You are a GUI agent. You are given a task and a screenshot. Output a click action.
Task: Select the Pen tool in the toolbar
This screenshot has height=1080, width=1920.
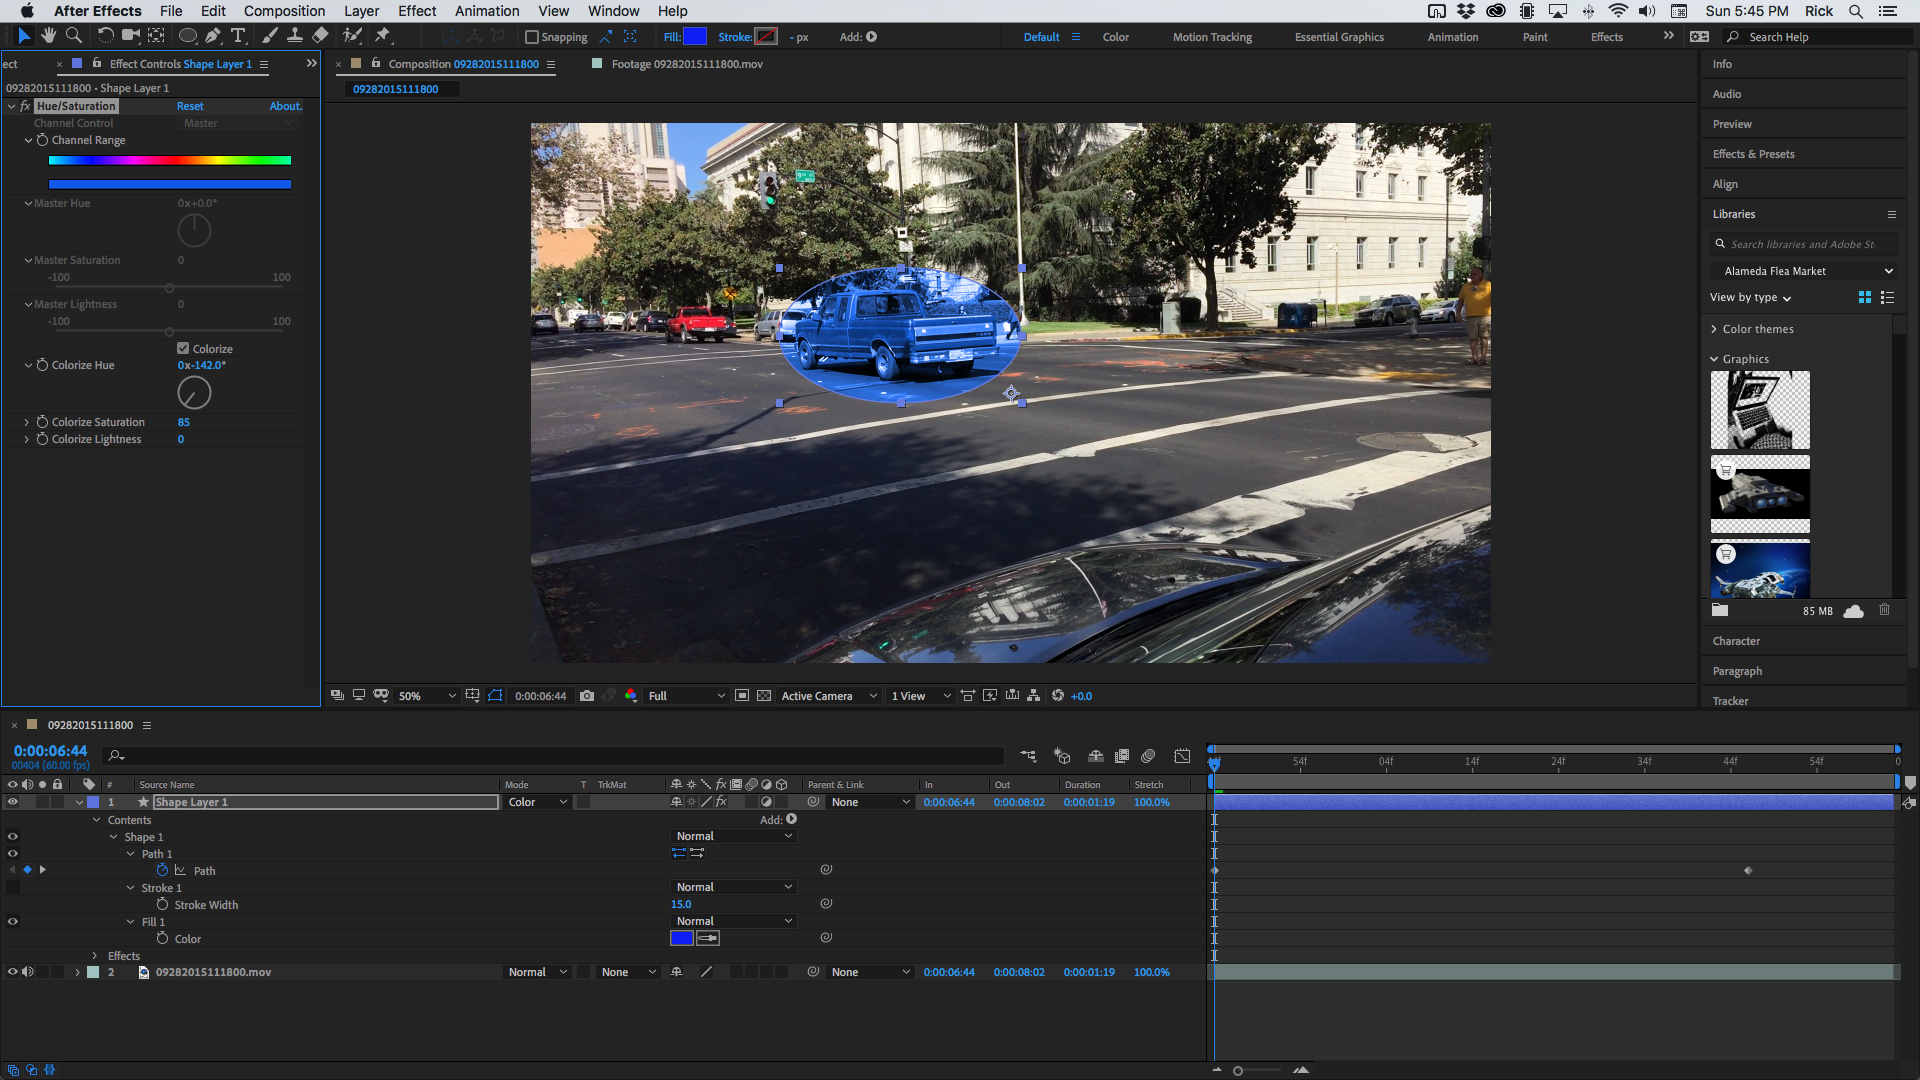(213, 36)
